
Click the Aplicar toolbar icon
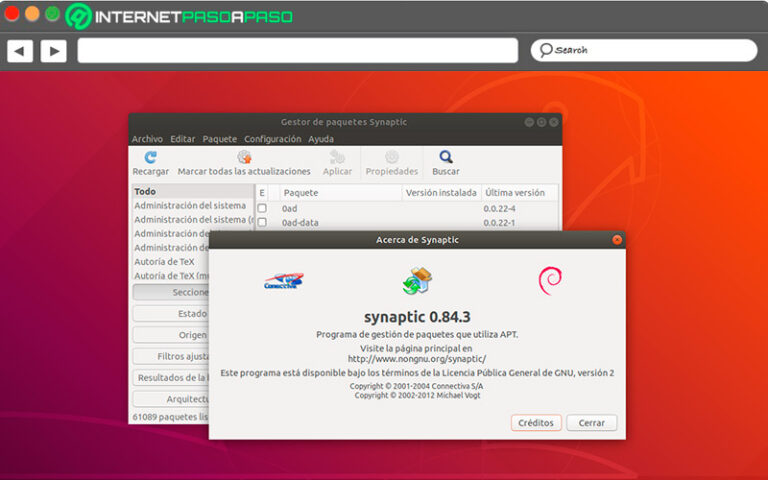(337, 157)
